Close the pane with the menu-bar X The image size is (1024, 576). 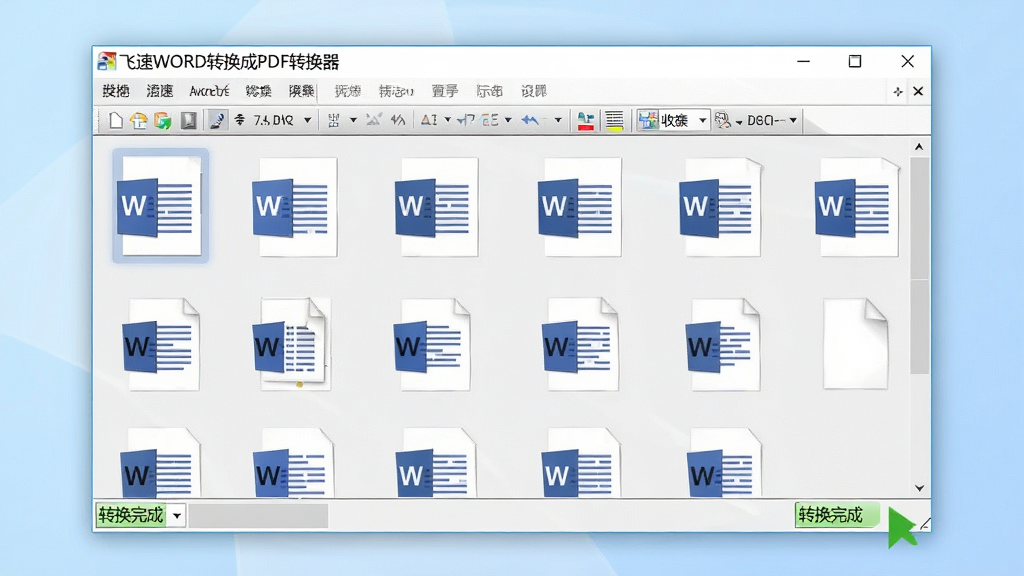(x=918, y=91)
